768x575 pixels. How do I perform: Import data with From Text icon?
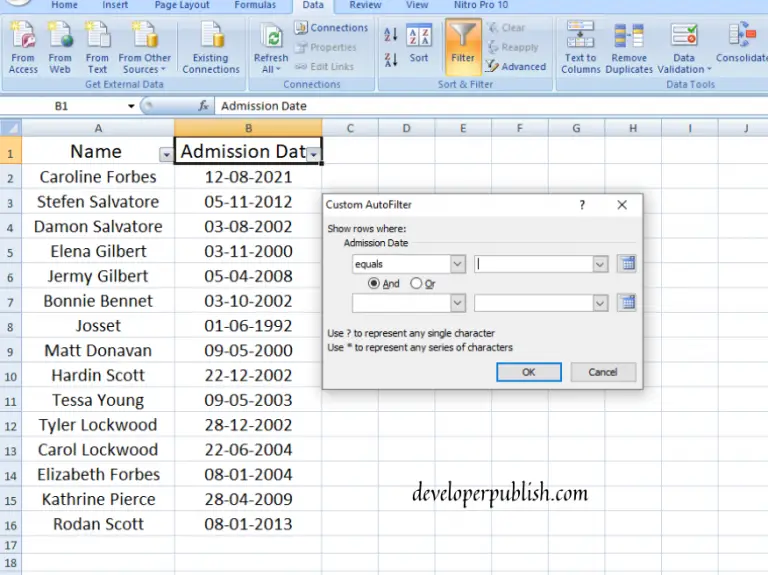97,48
